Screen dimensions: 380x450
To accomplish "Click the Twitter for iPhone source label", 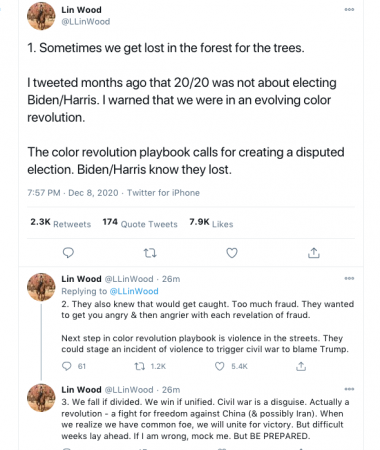I will pyautogui.click(x=163, y=193).
